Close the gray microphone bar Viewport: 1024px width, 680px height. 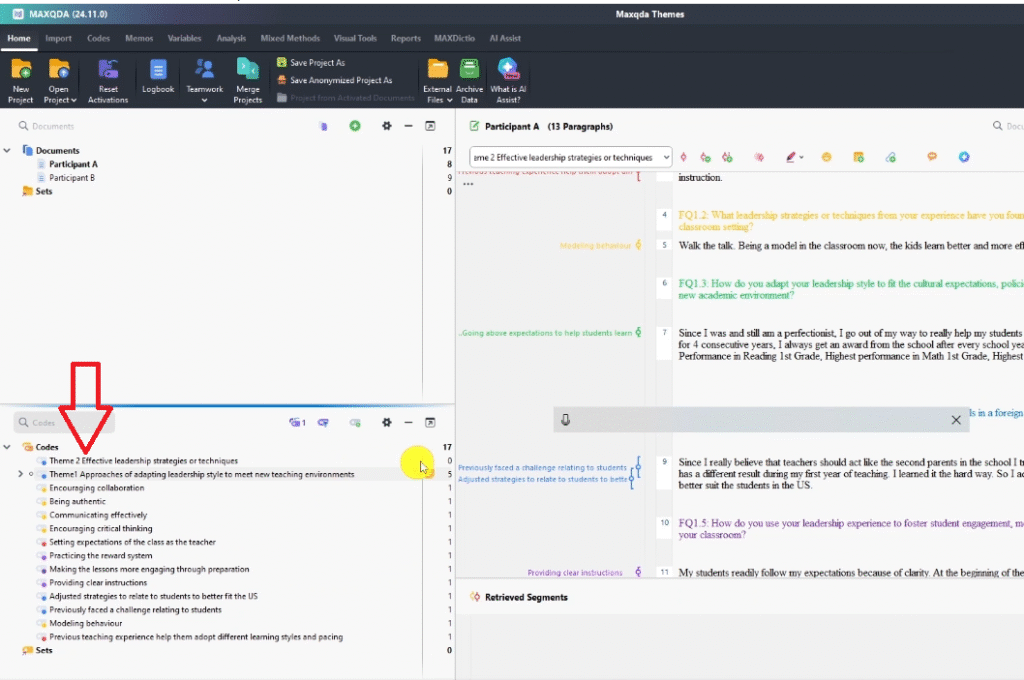point(956,420)
